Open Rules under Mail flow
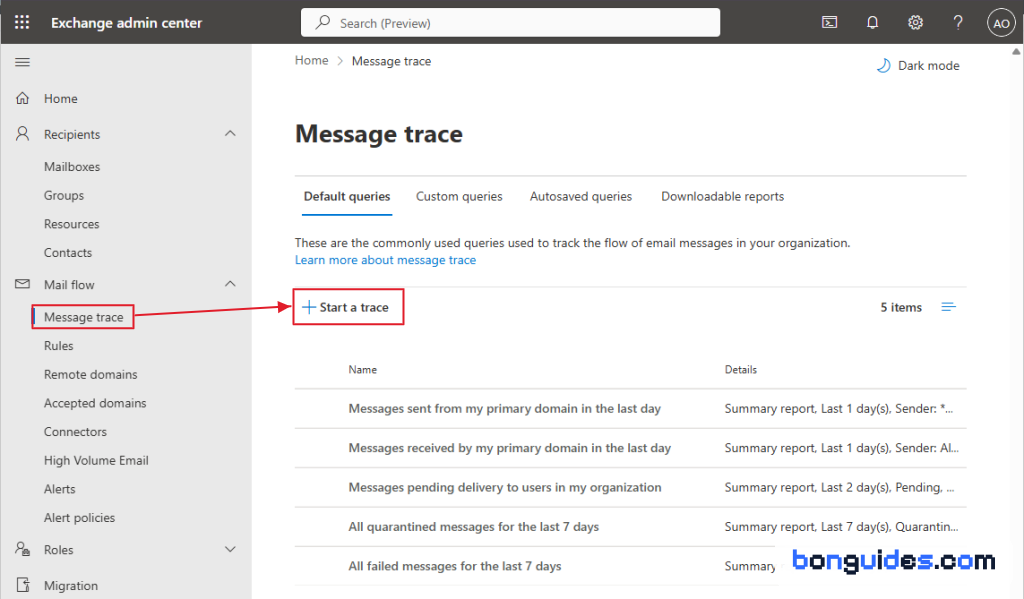 pos(59,346)
